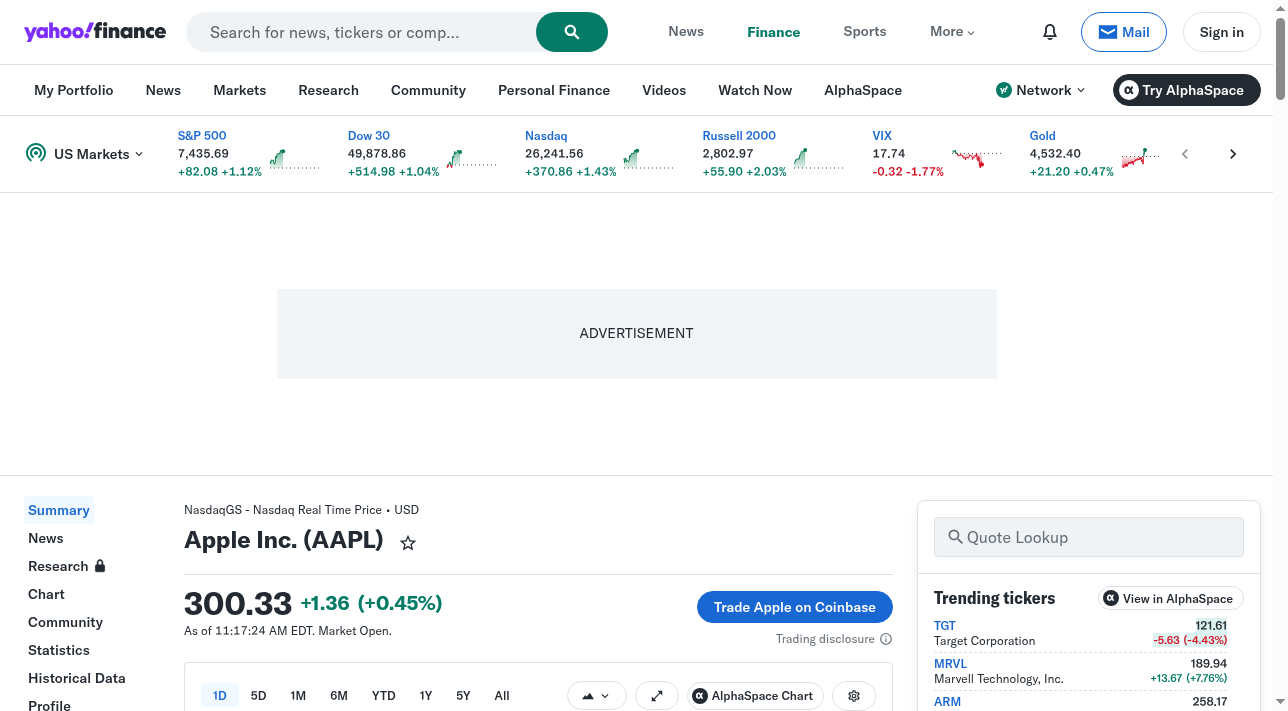
Task: Click in the Quote Lookup field
Action: pyautogui.click(x=1089, y=537)
